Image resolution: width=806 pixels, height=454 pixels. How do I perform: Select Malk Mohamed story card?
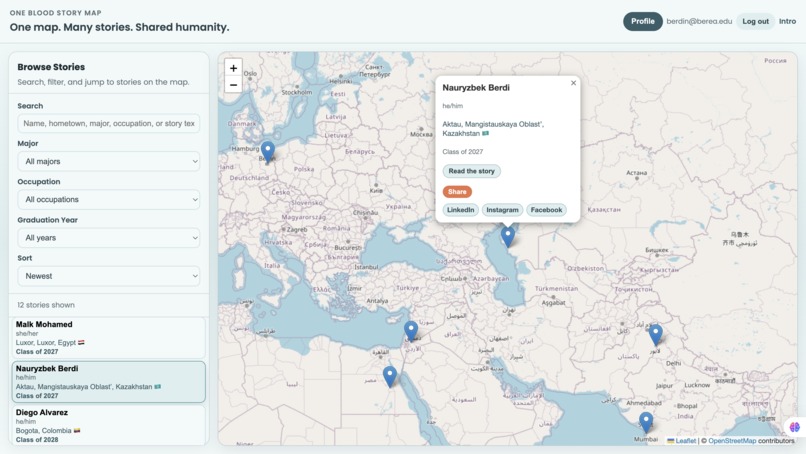(x=108, y=338)
